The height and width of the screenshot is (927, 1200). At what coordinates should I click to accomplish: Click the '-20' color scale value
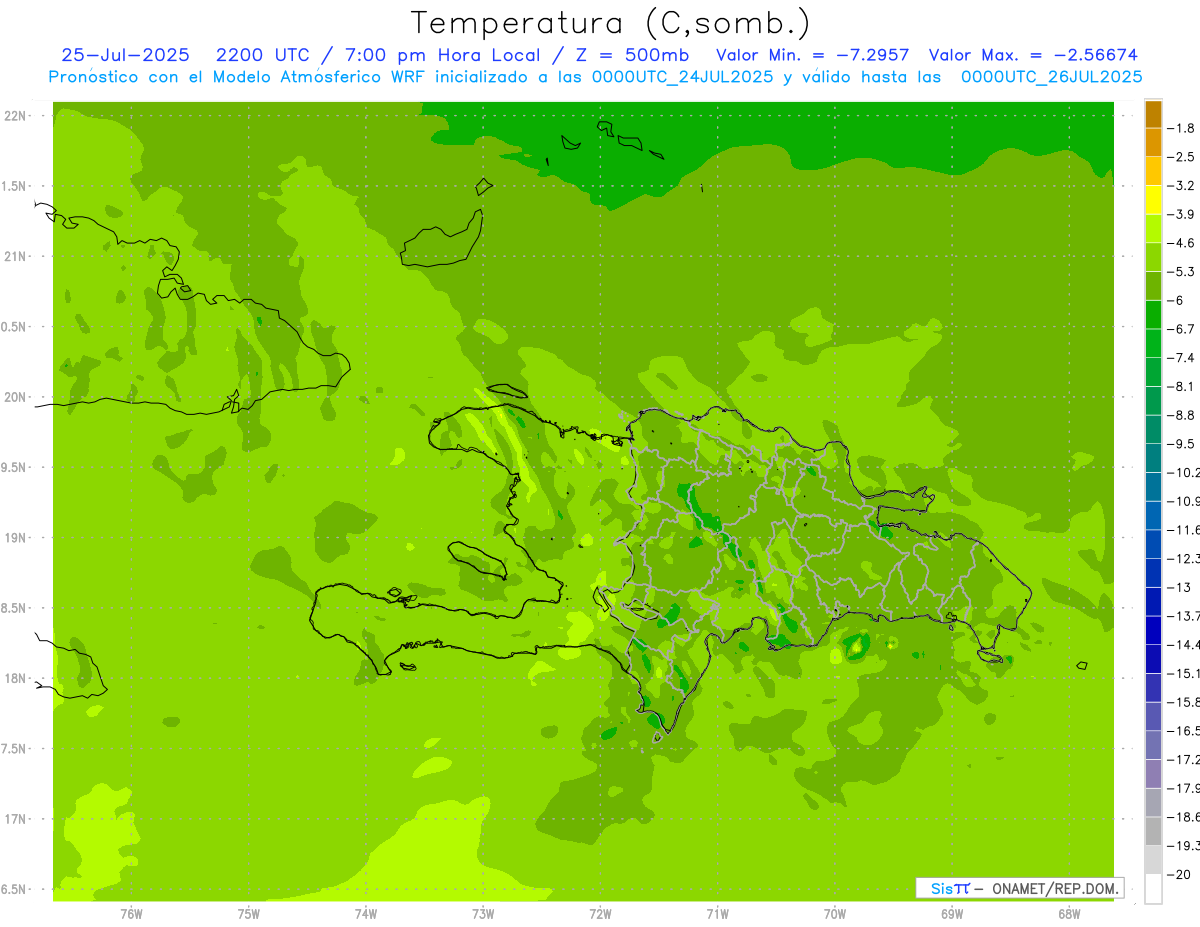pos(1179,874)
